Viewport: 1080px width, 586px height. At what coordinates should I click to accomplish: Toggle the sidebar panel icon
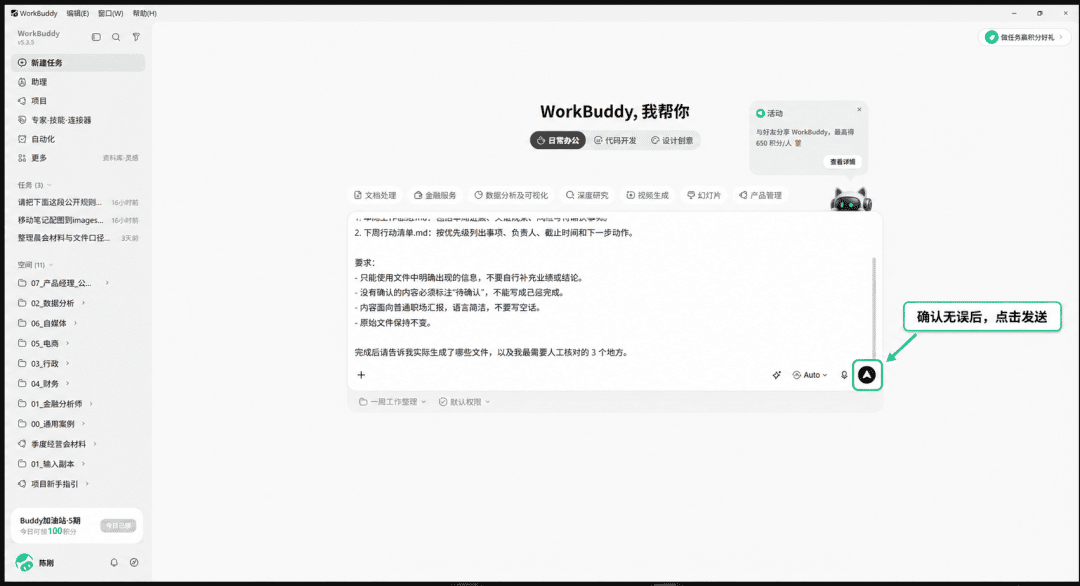(96, 37)
